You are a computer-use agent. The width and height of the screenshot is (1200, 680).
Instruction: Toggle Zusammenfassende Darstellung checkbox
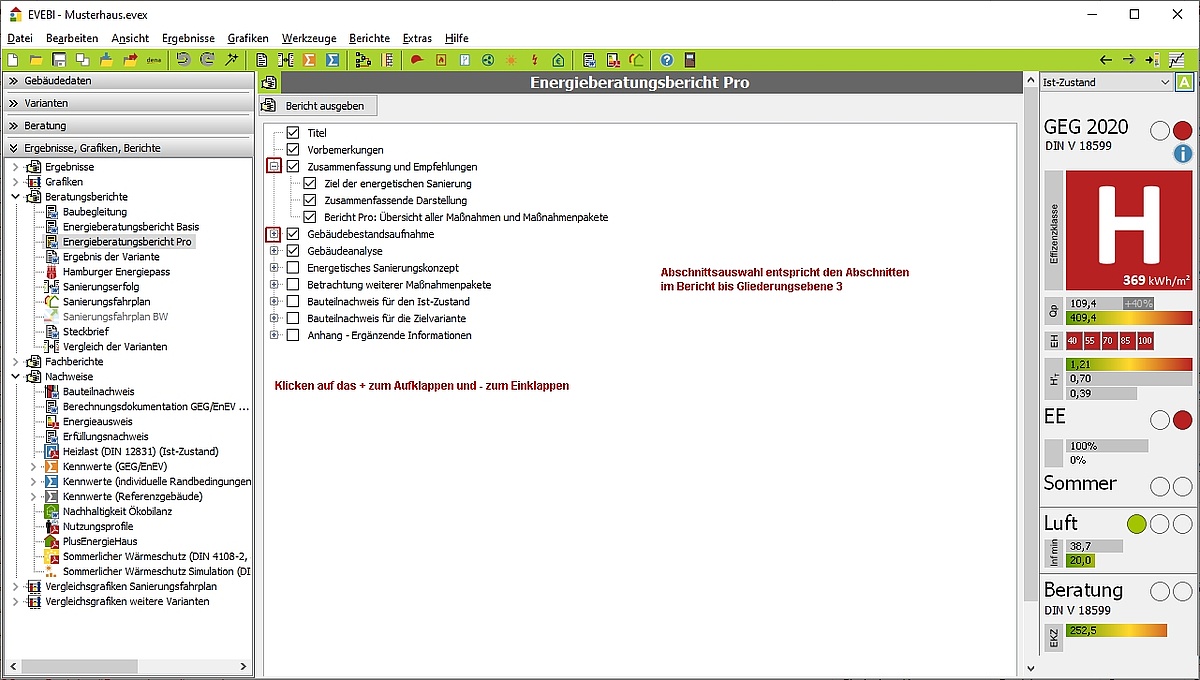tap(310, 200)
